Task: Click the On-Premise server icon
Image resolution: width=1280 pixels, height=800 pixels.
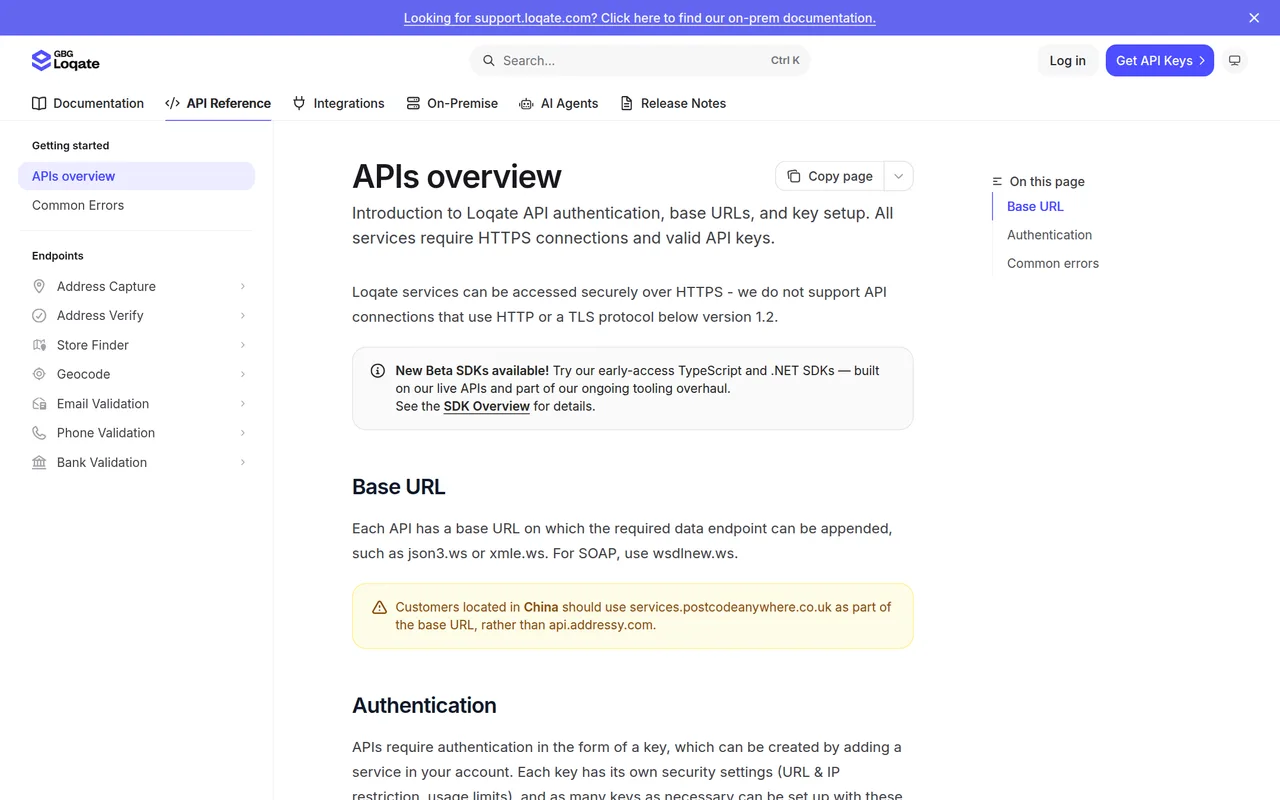Action: [413, 103]
